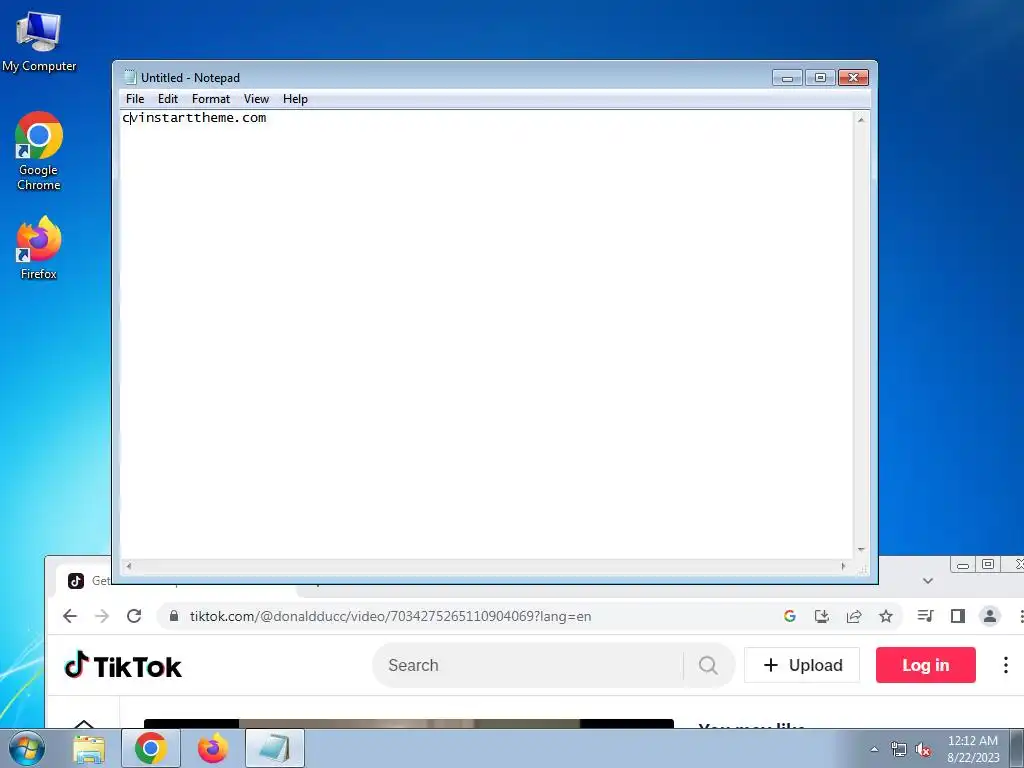Open Chrome profile avatar

pos(990,616)
